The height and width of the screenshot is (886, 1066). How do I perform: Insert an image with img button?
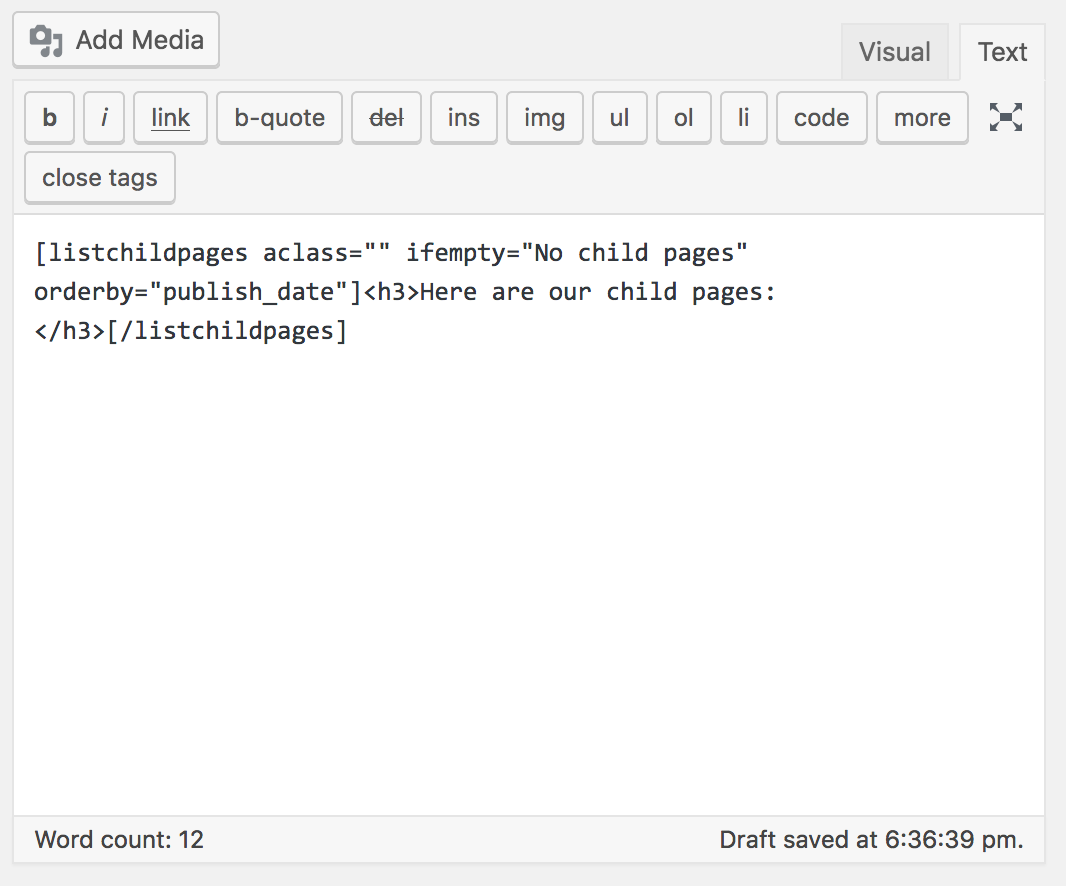[x=544, y=118]
